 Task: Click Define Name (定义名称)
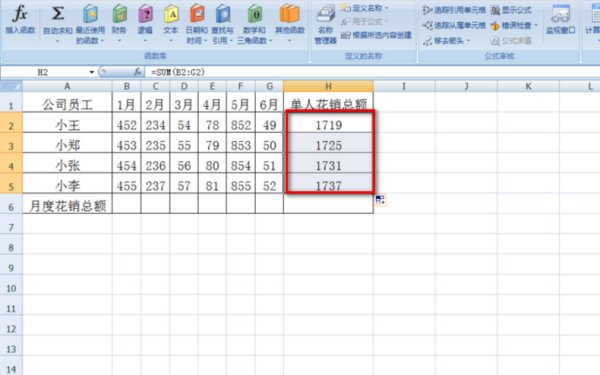click(364, 8)
